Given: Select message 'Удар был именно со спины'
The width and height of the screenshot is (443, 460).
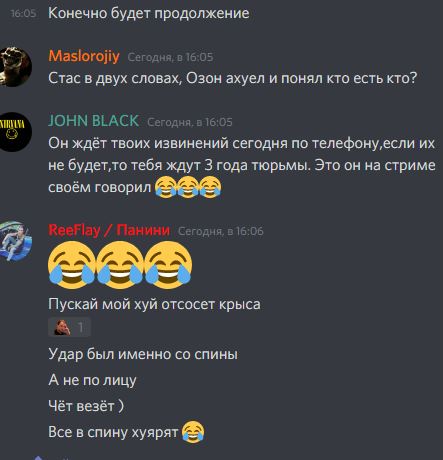Looking at the screenshot, I should (x=143, y=354).
